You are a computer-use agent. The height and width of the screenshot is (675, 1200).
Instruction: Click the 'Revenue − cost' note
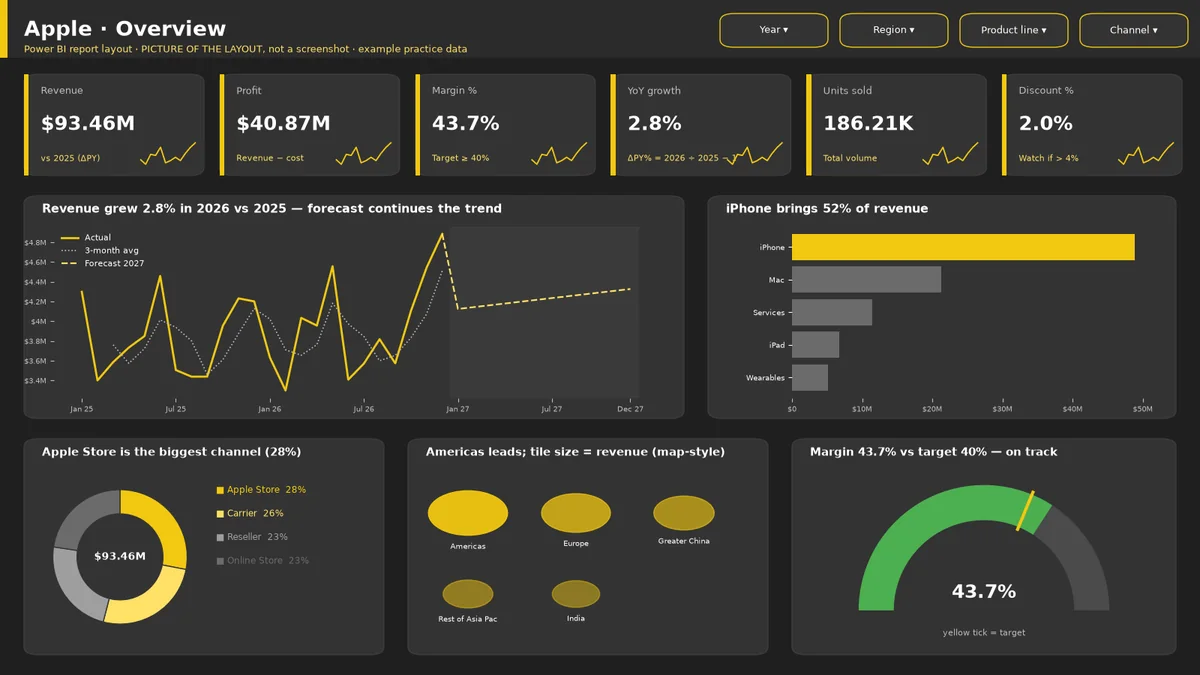click(x=270, y=158)
